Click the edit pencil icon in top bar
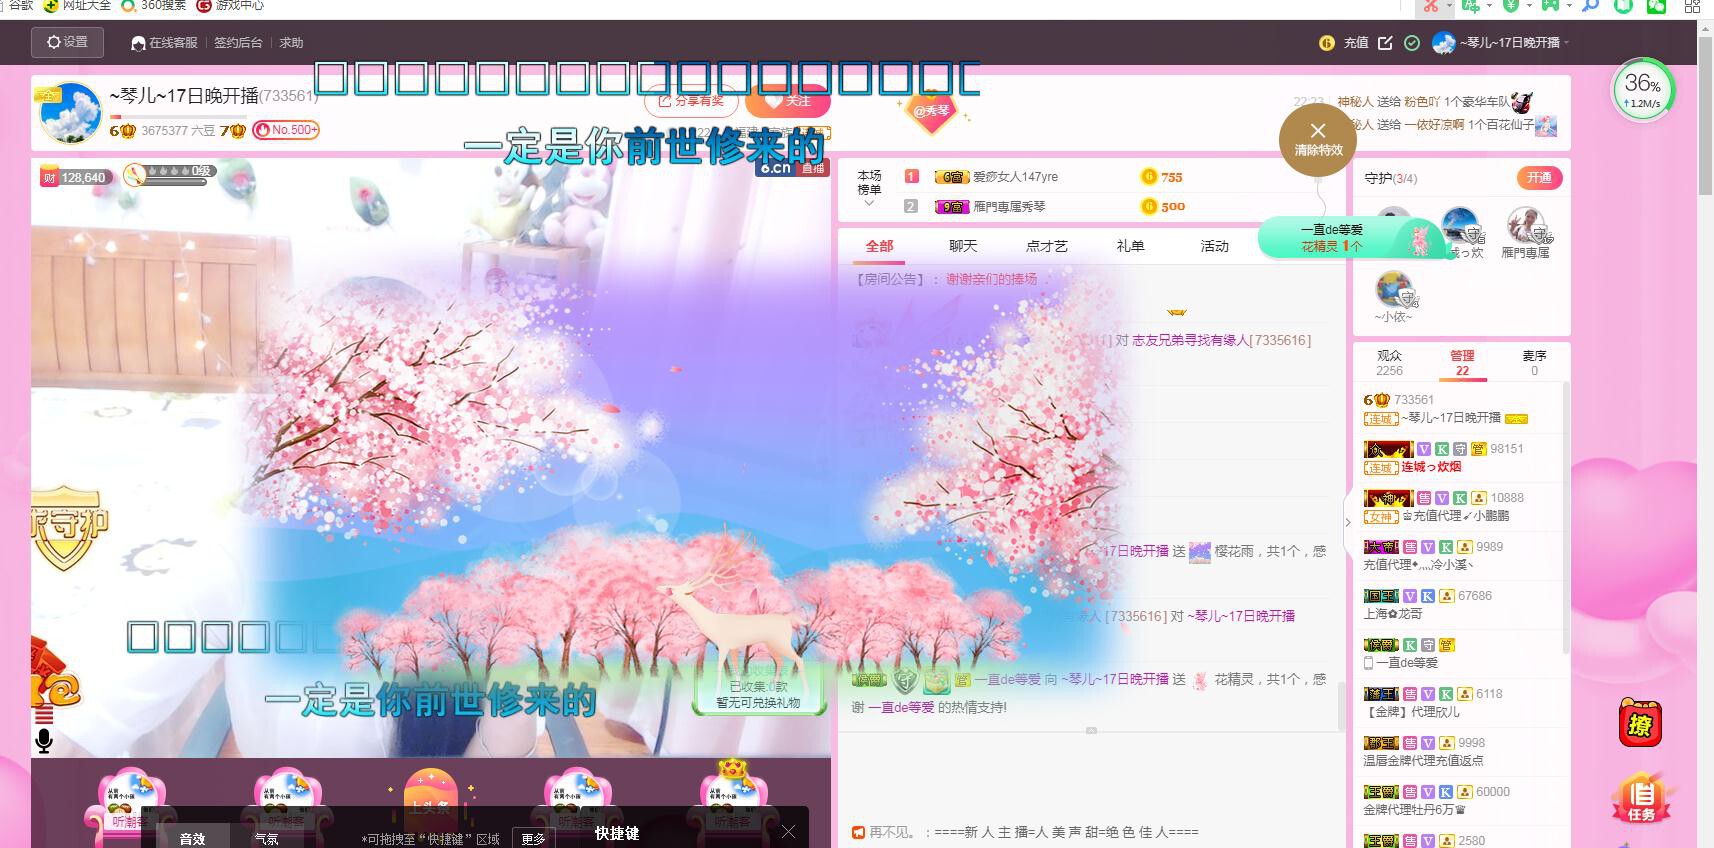Image resolution: width=1714 pixels, height=848 pixels. (1385, 43)
